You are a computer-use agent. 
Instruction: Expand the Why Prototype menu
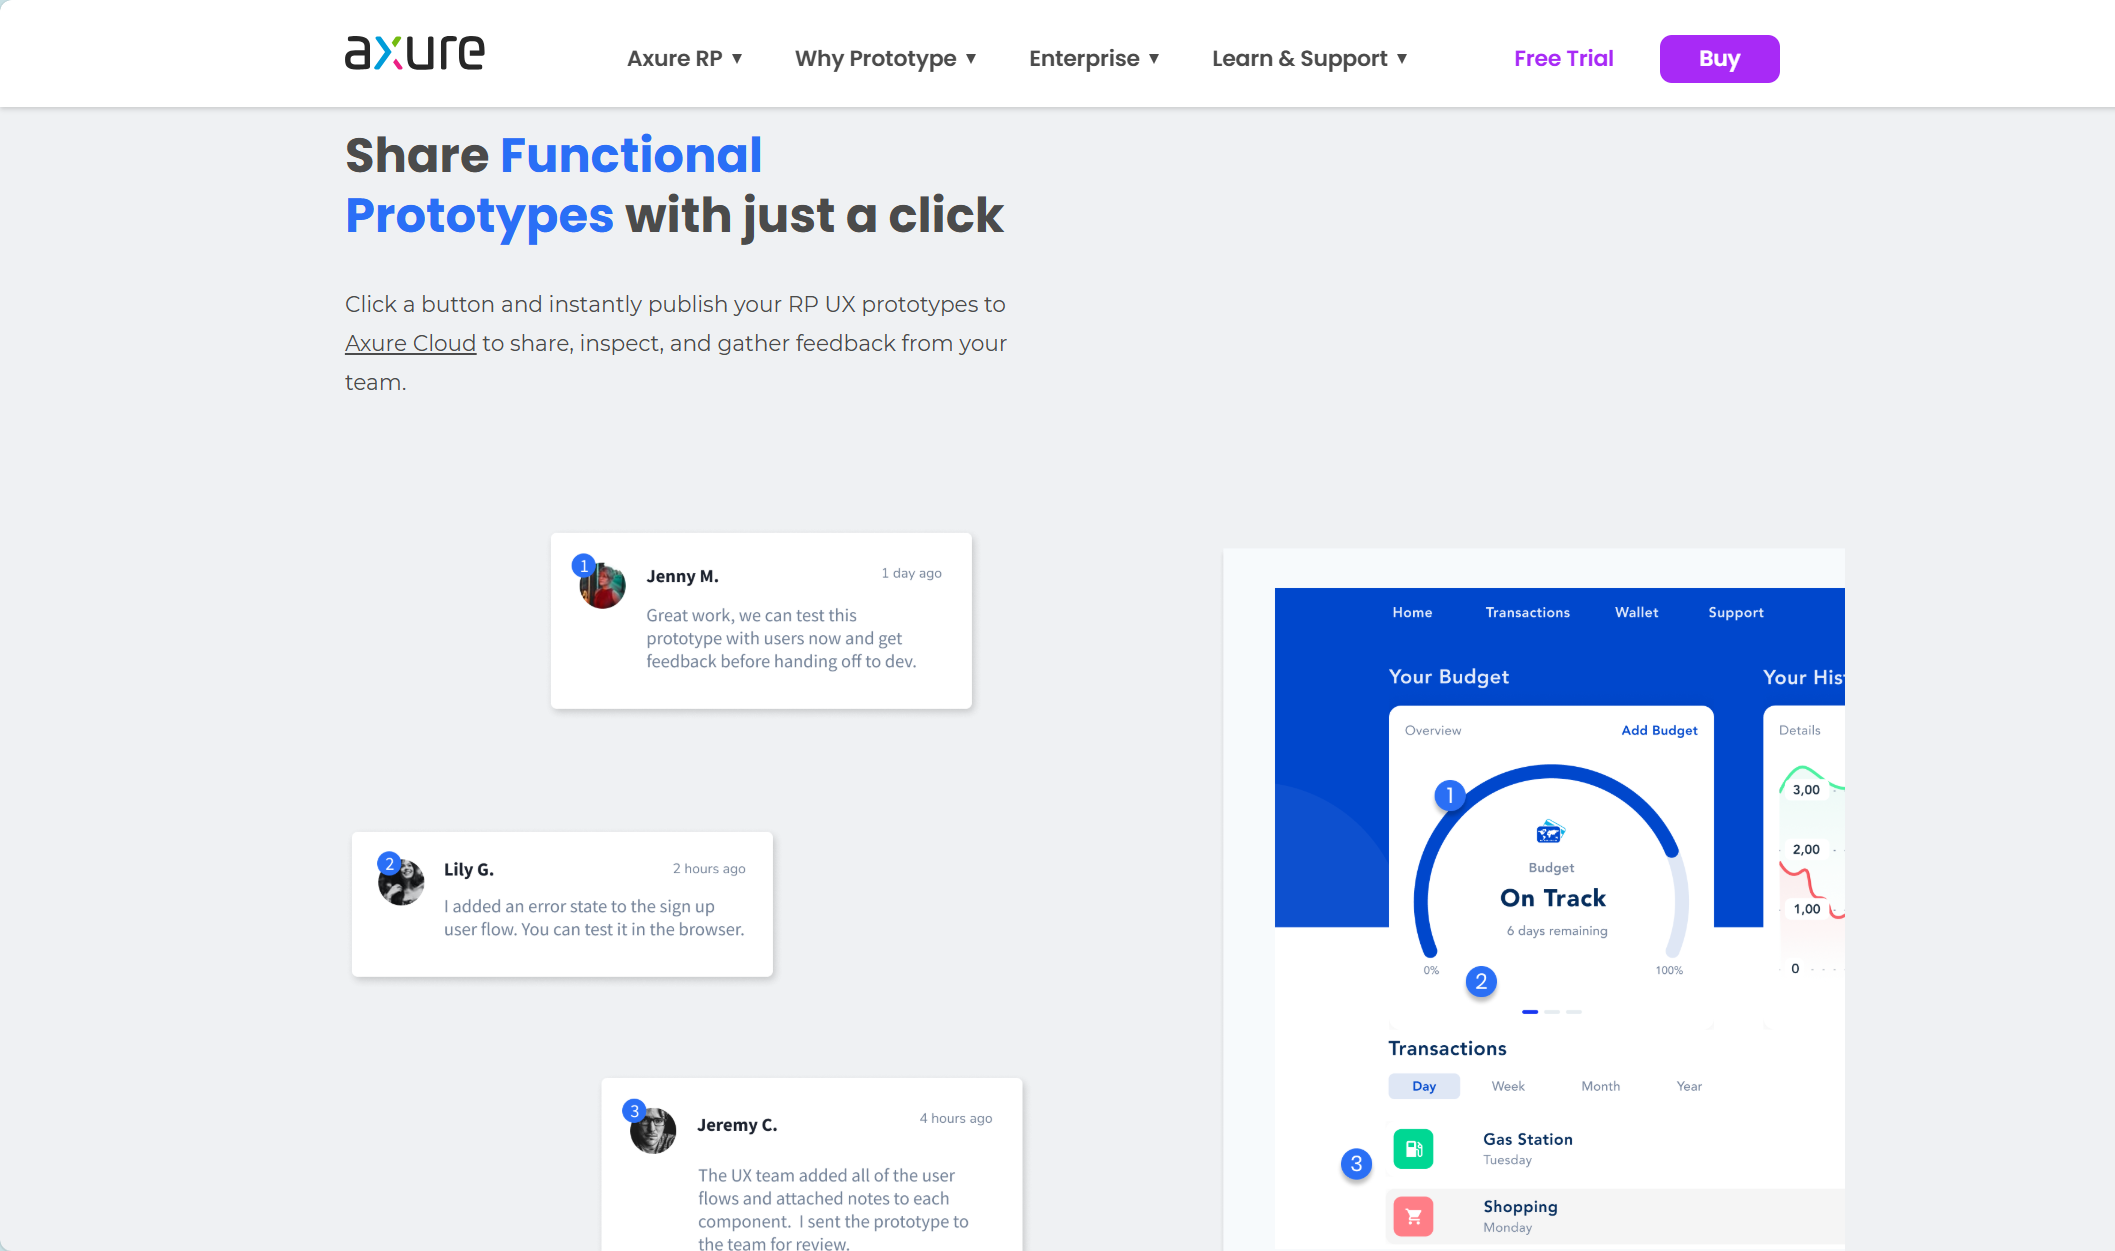pyautogui.click(x=885, y=59)
